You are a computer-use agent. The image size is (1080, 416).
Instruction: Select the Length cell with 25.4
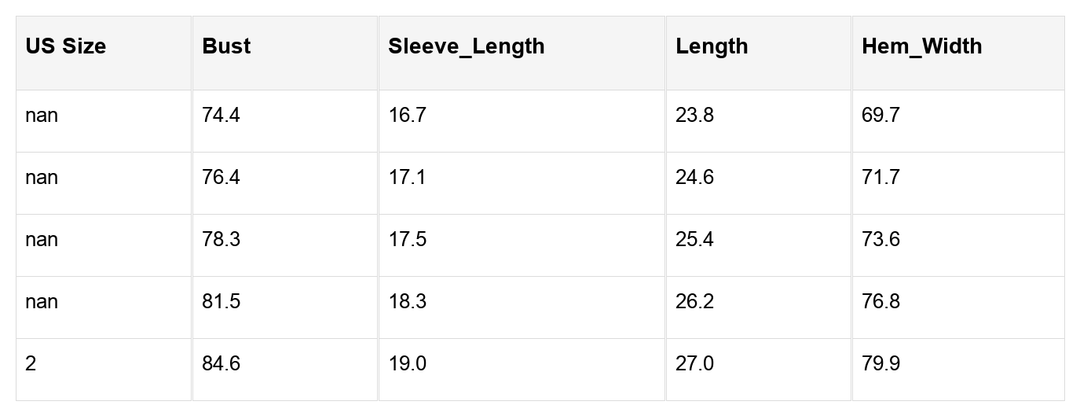click(x=694, y=240)
